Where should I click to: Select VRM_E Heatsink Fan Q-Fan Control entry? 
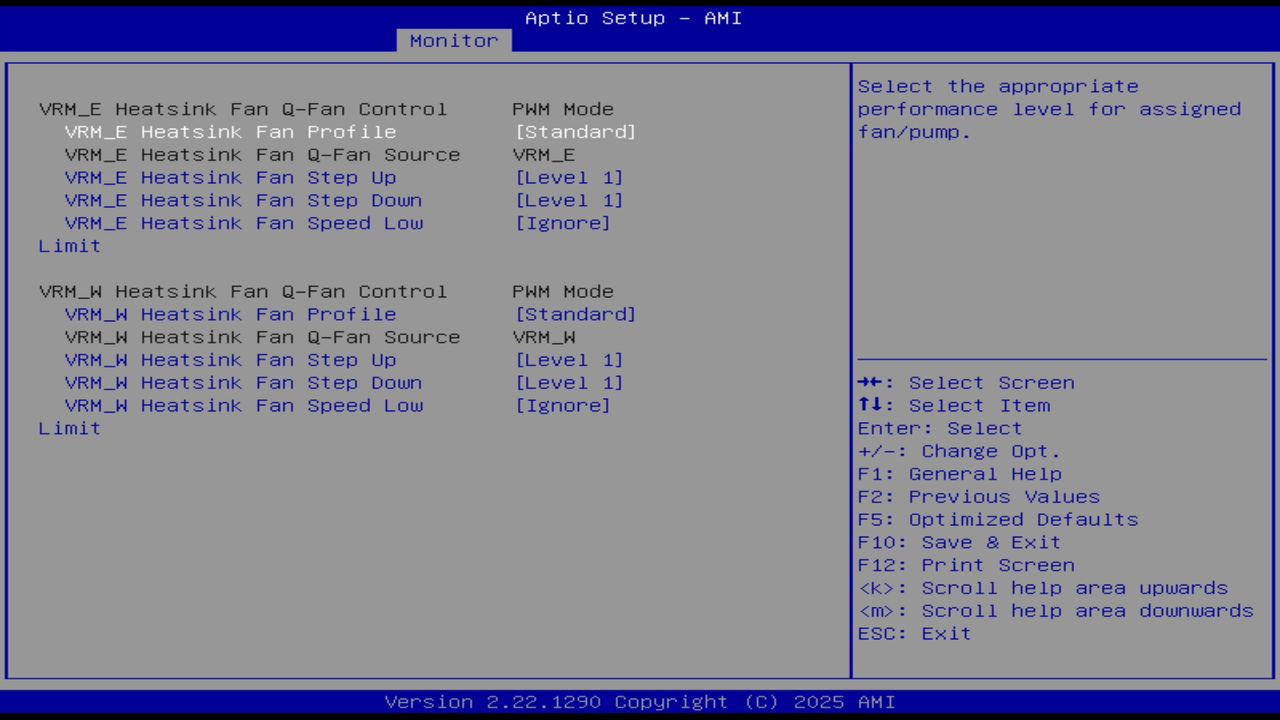click(x=242, y=108)
